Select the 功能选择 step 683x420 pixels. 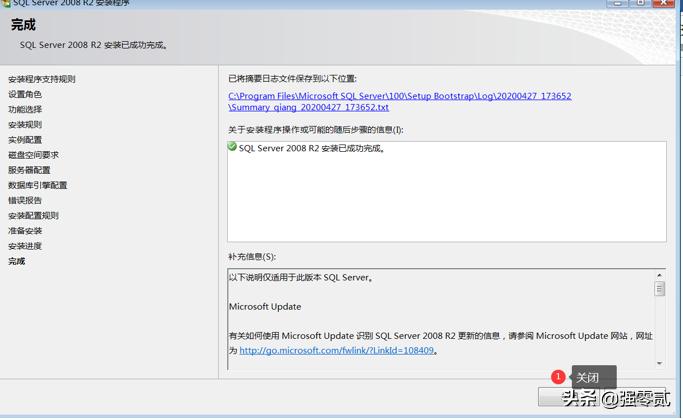[x=25, y=109]
